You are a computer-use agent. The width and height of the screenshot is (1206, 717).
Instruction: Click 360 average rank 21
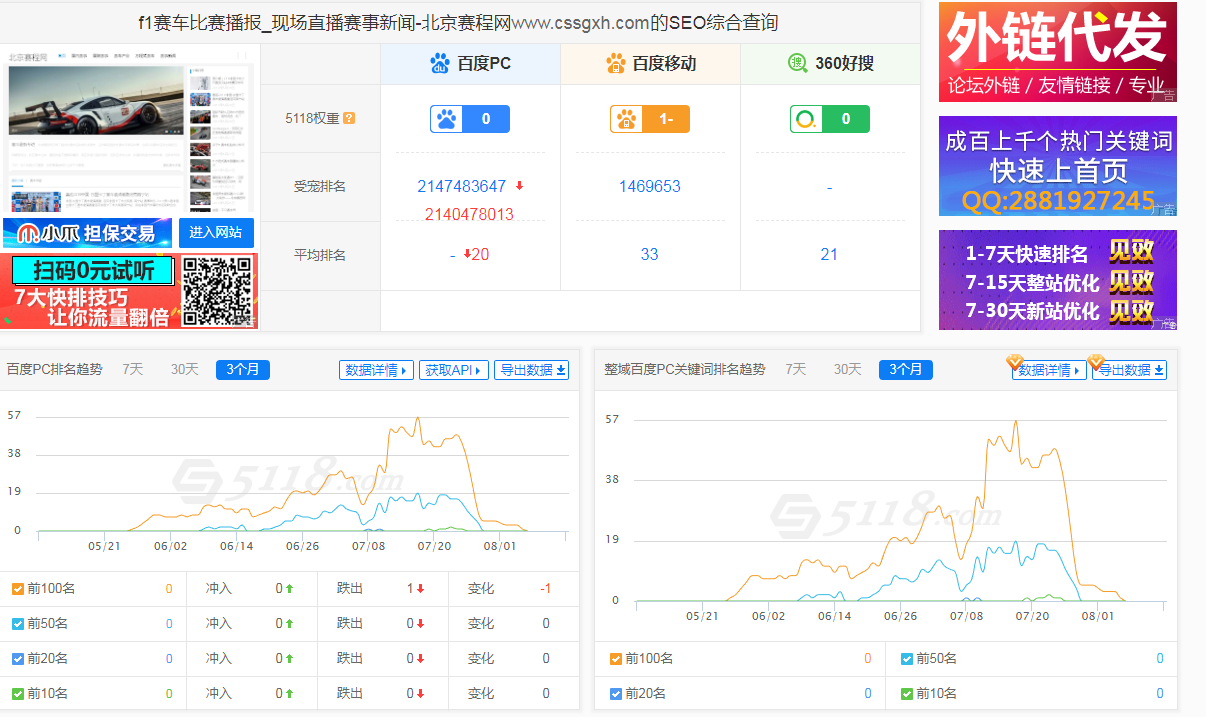tap(829, 254)
